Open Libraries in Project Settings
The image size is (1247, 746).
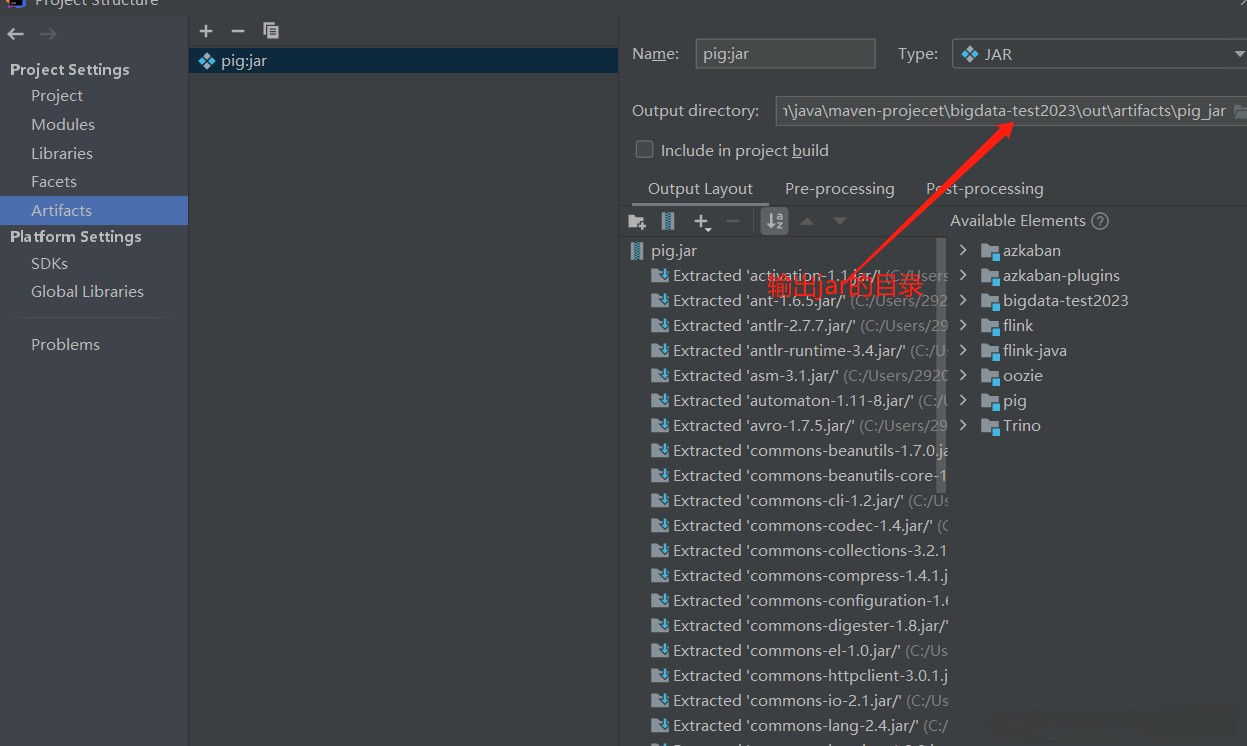pos(62,153)
